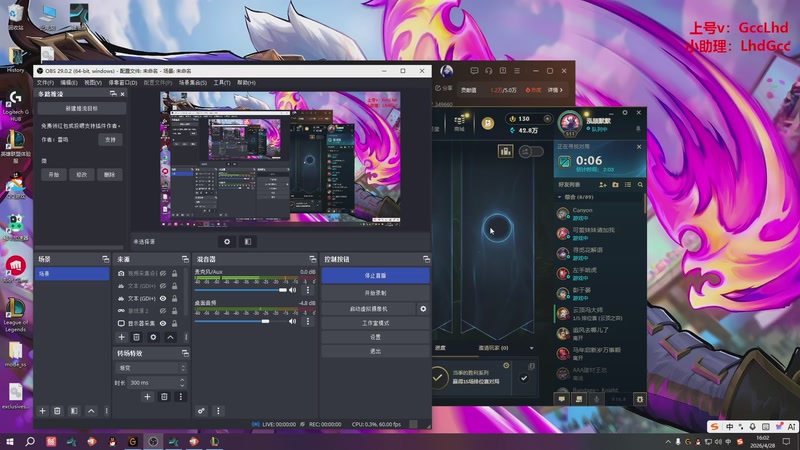Collapse the 综合 (8/89) friends group

point(560,197)
